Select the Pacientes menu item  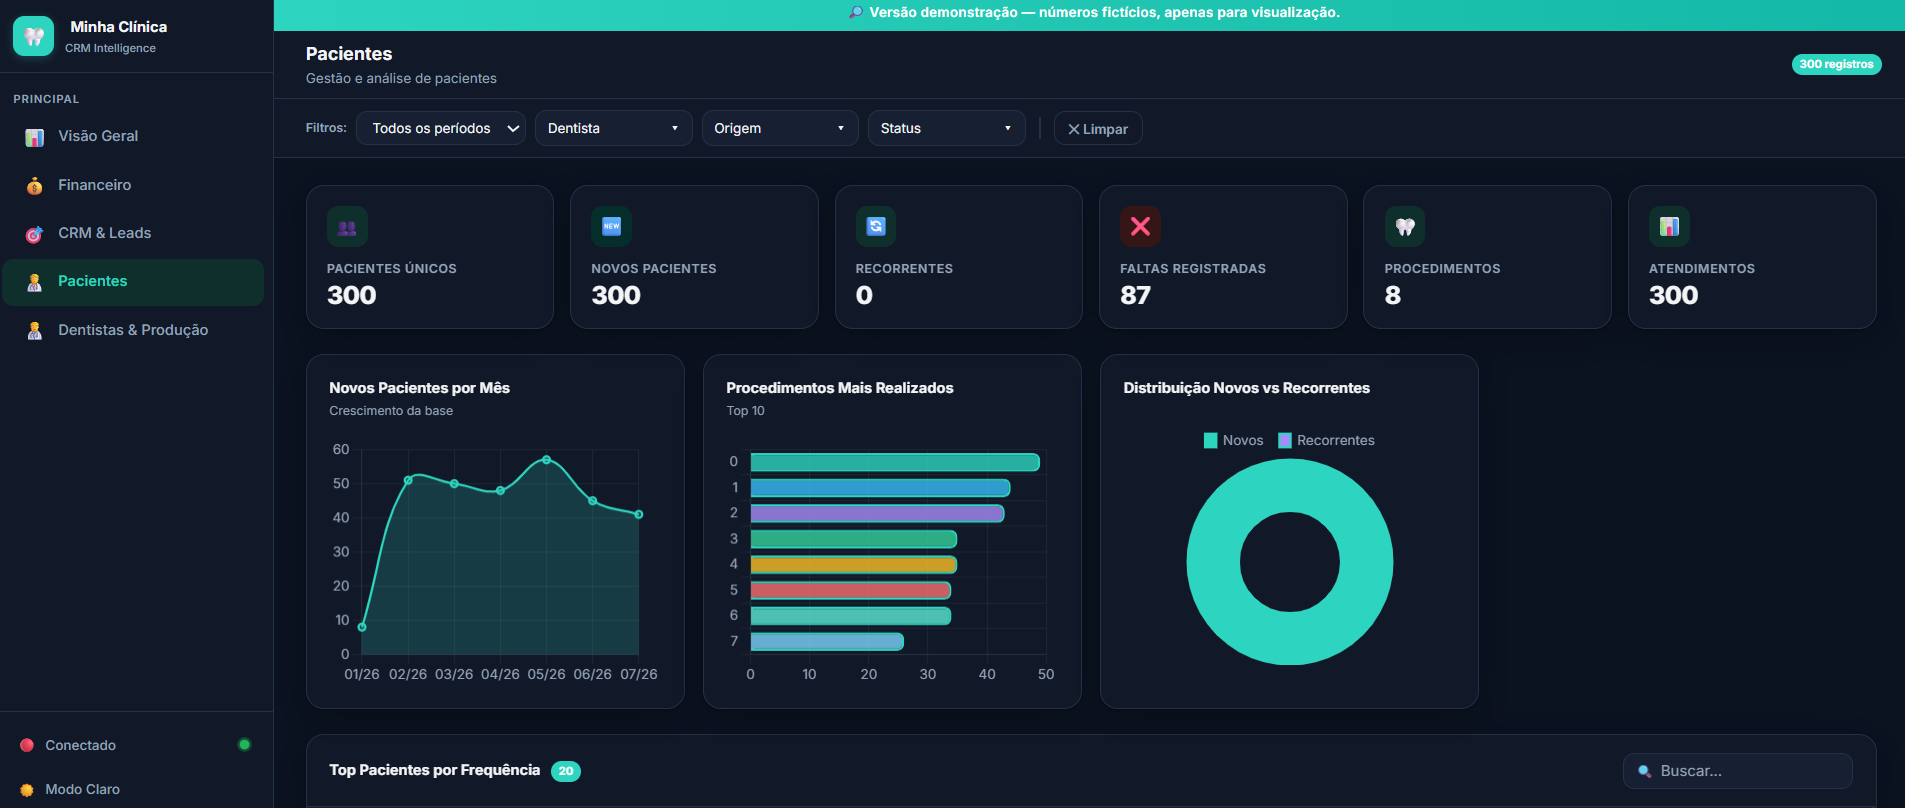click(x=133, y=281)
